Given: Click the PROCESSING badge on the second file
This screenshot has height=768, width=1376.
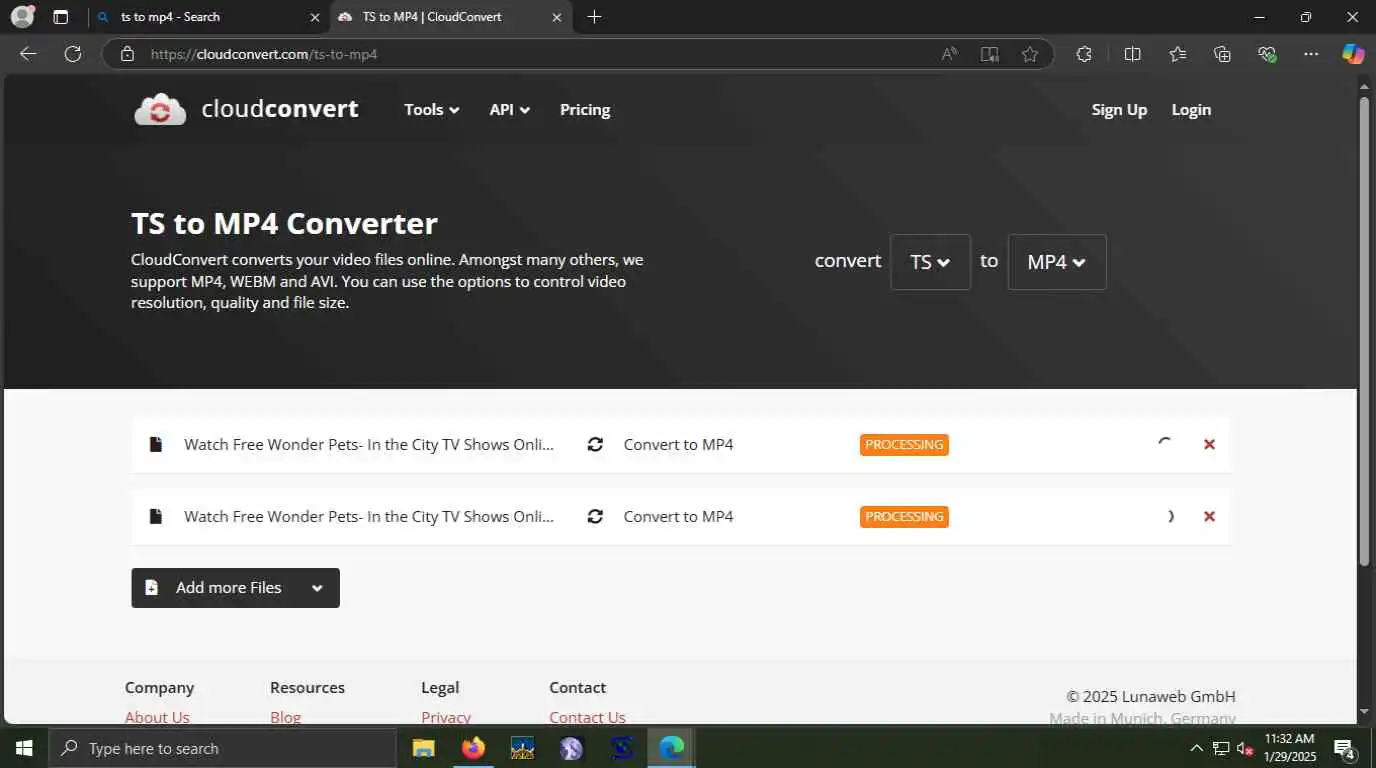Looking at the screenshot, I should point(904,517).
